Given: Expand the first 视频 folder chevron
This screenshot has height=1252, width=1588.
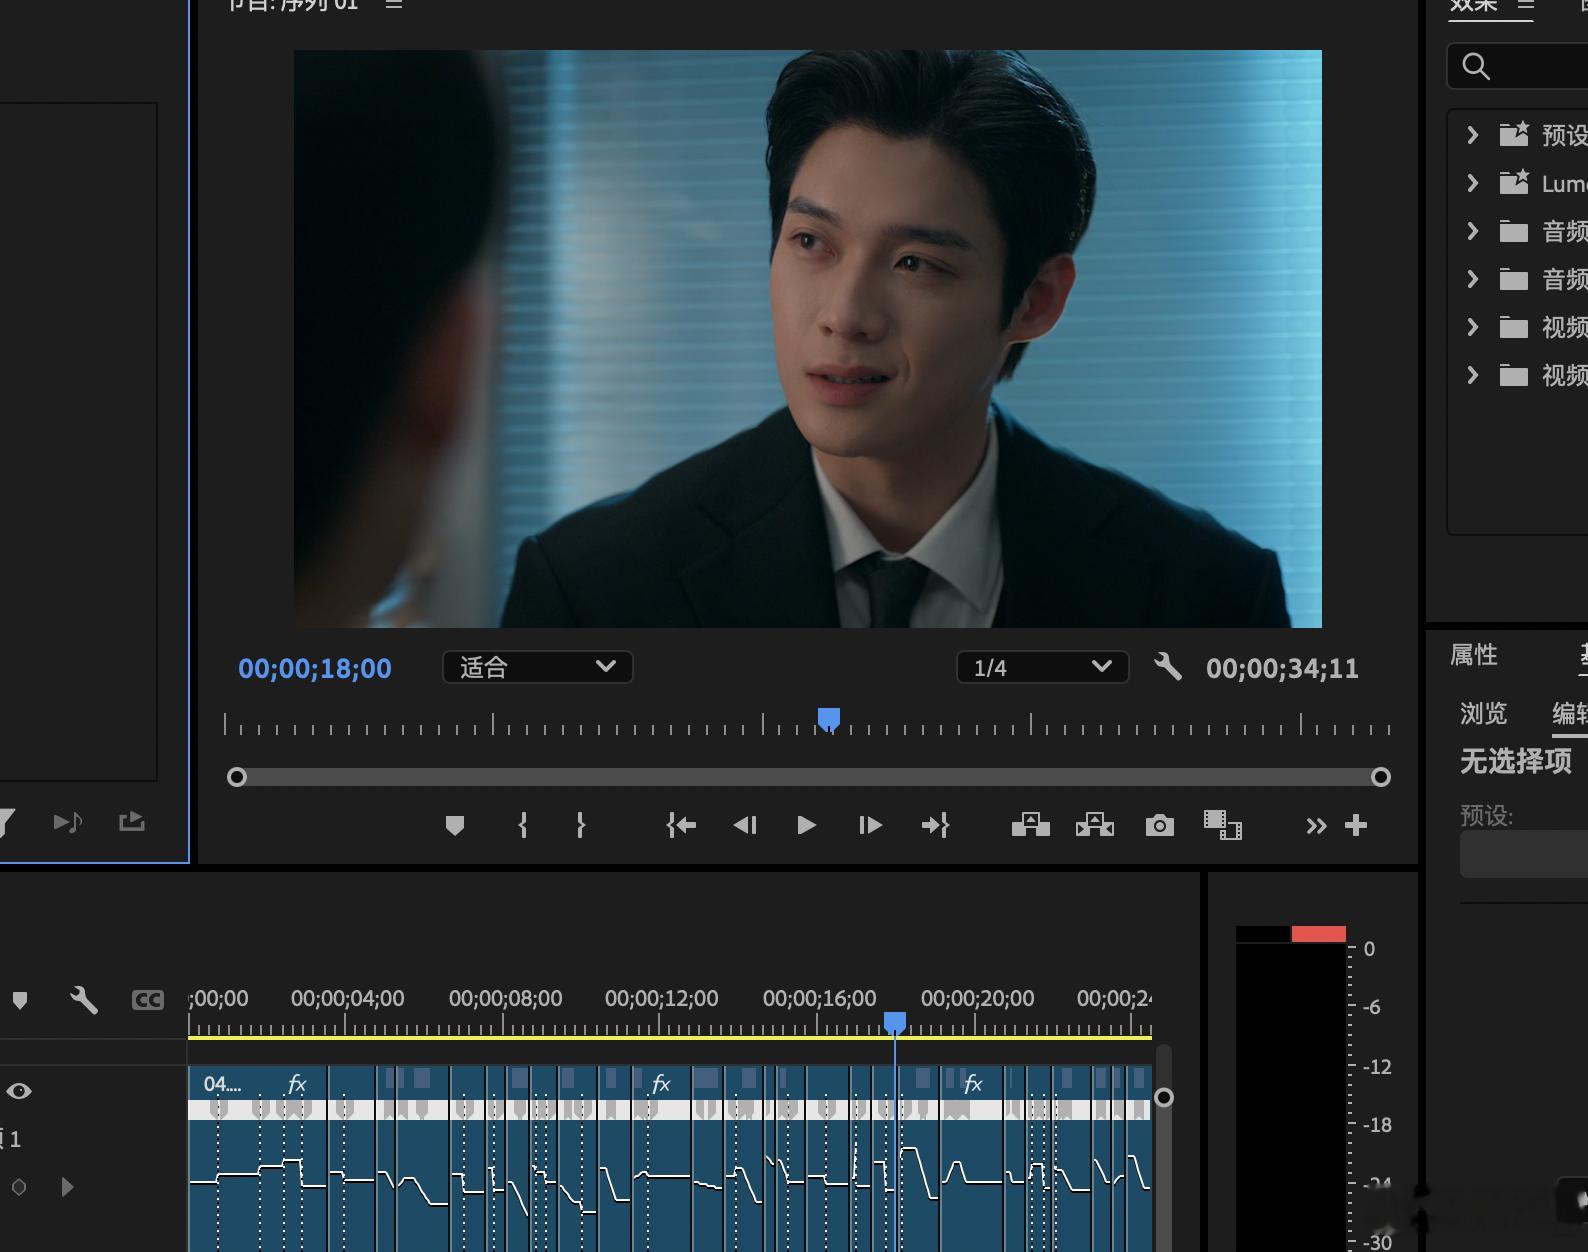Looking at the screenshot, I should [1472, 326].
